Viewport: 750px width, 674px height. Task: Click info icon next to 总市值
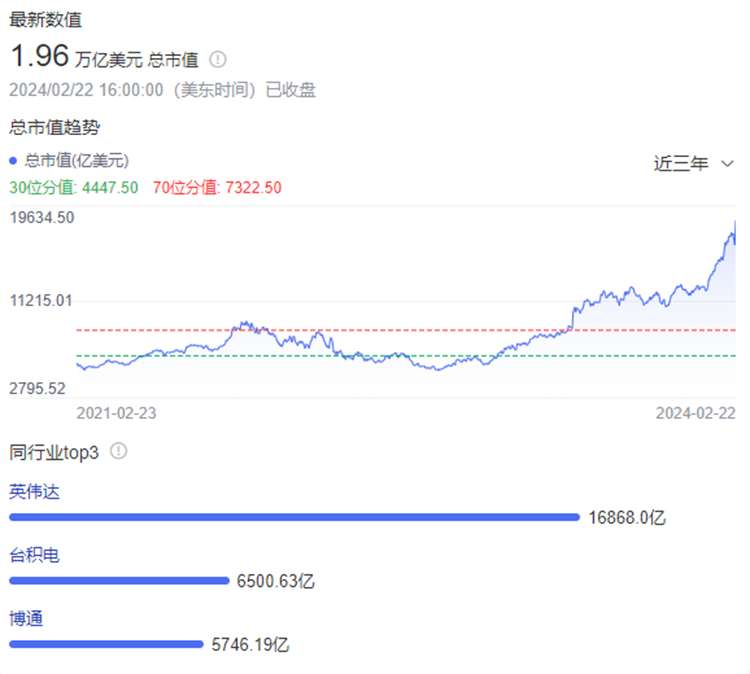coord(218,59)
